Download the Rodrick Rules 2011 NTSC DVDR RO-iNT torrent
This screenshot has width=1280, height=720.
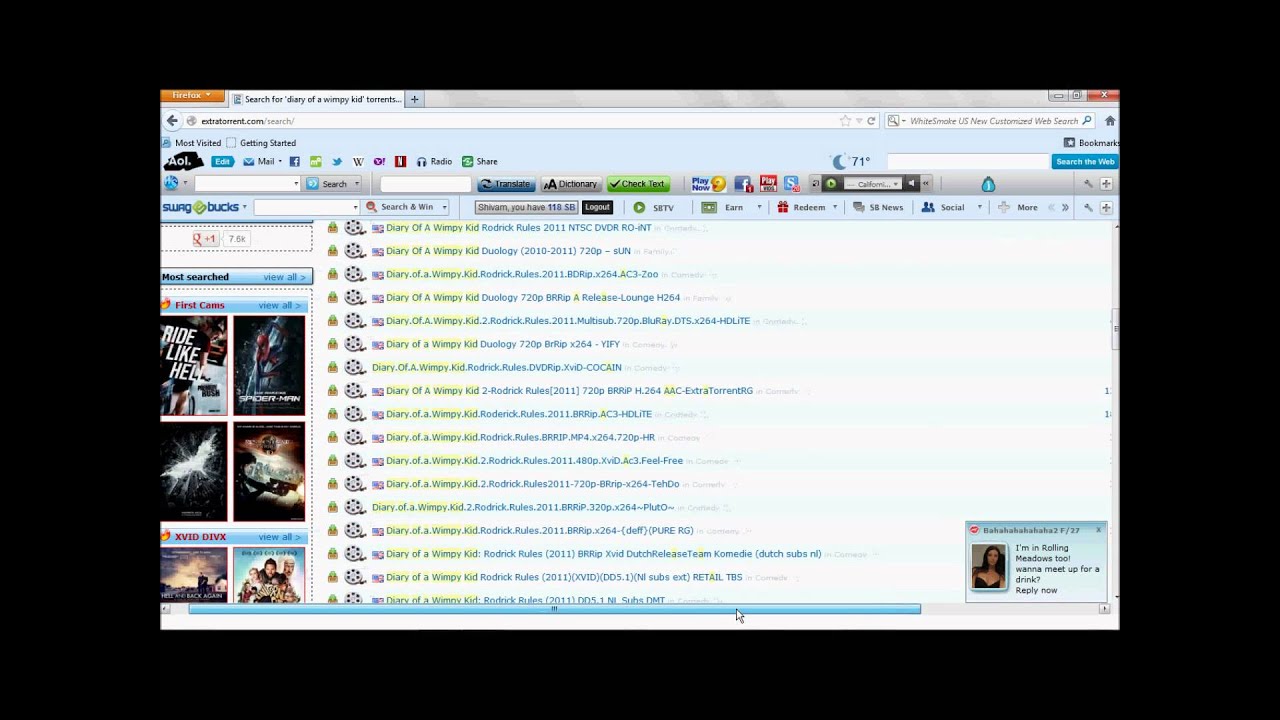click(x=332, y=228)
